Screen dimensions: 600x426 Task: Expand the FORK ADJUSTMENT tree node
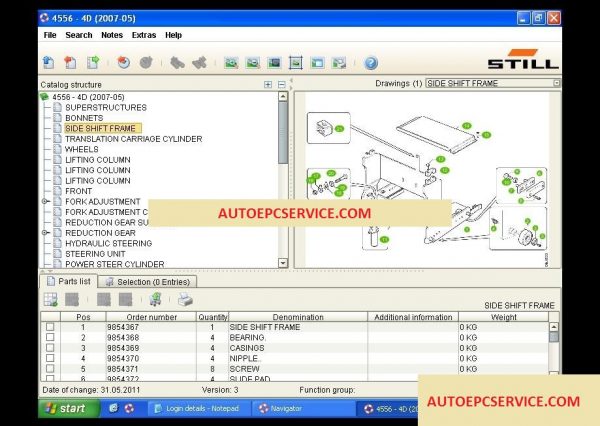(x=45, y=201)
